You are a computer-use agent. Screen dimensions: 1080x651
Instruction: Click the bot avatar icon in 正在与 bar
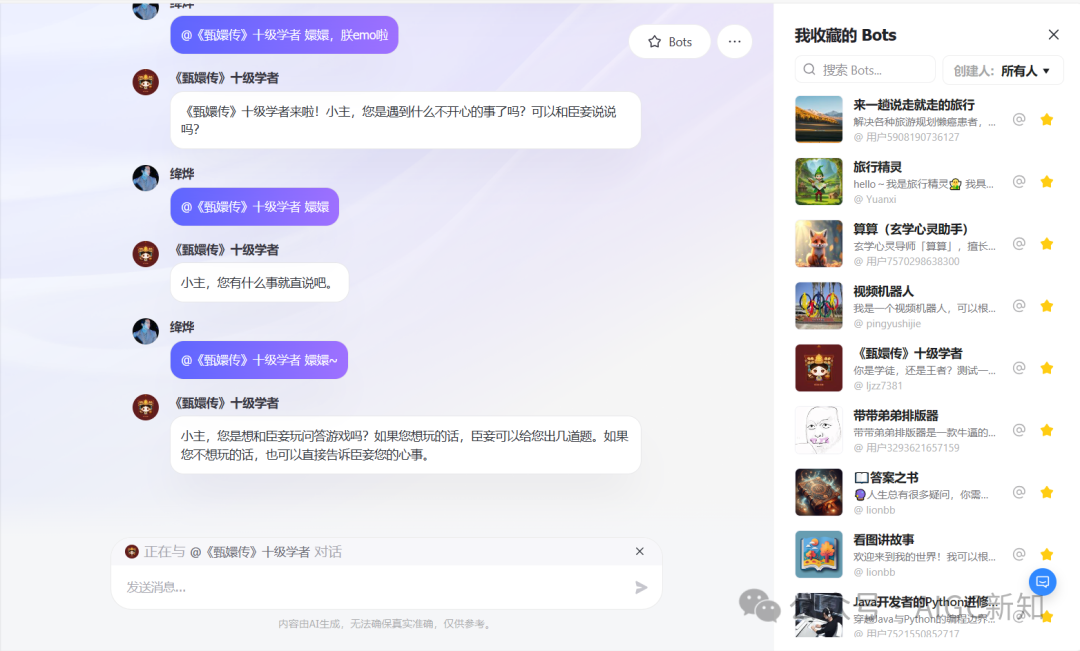pos(132,551)
